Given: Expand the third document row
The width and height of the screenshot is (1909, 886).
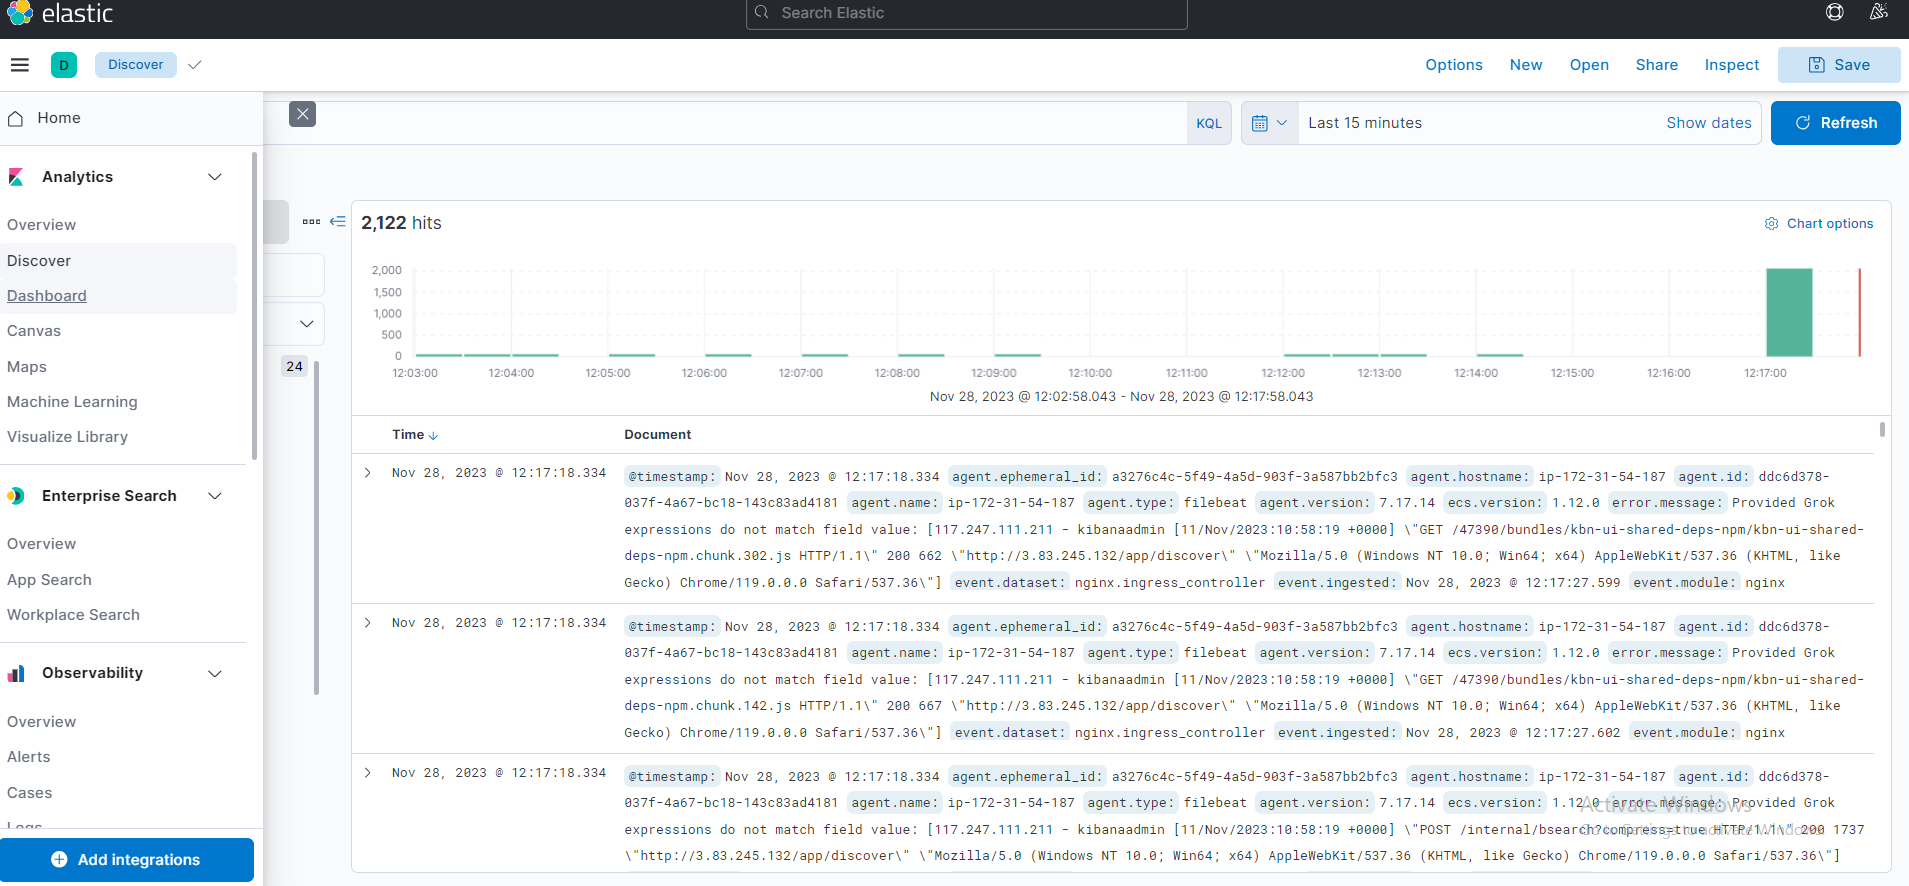Looking at the screenshot, I should click(368, 773).
